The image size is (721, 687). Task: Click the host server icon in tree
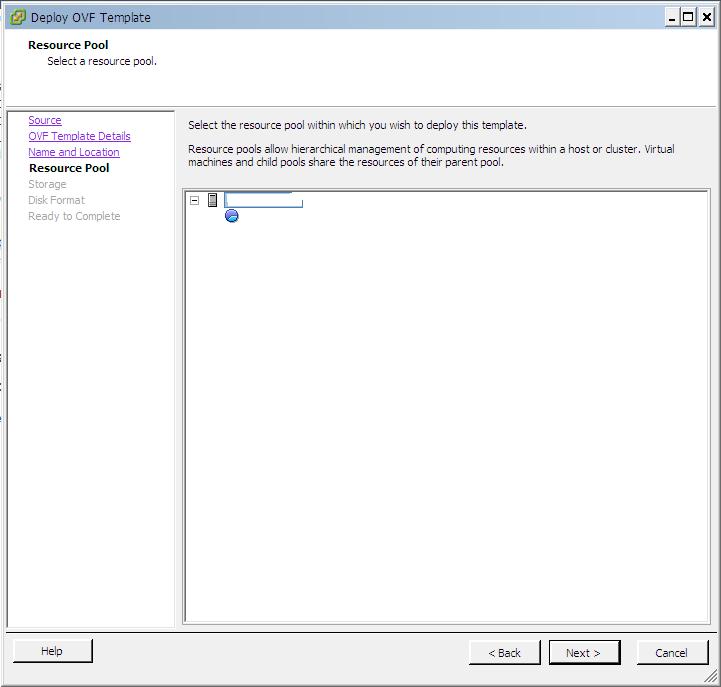pyautogui.click(x=212, y=200)
